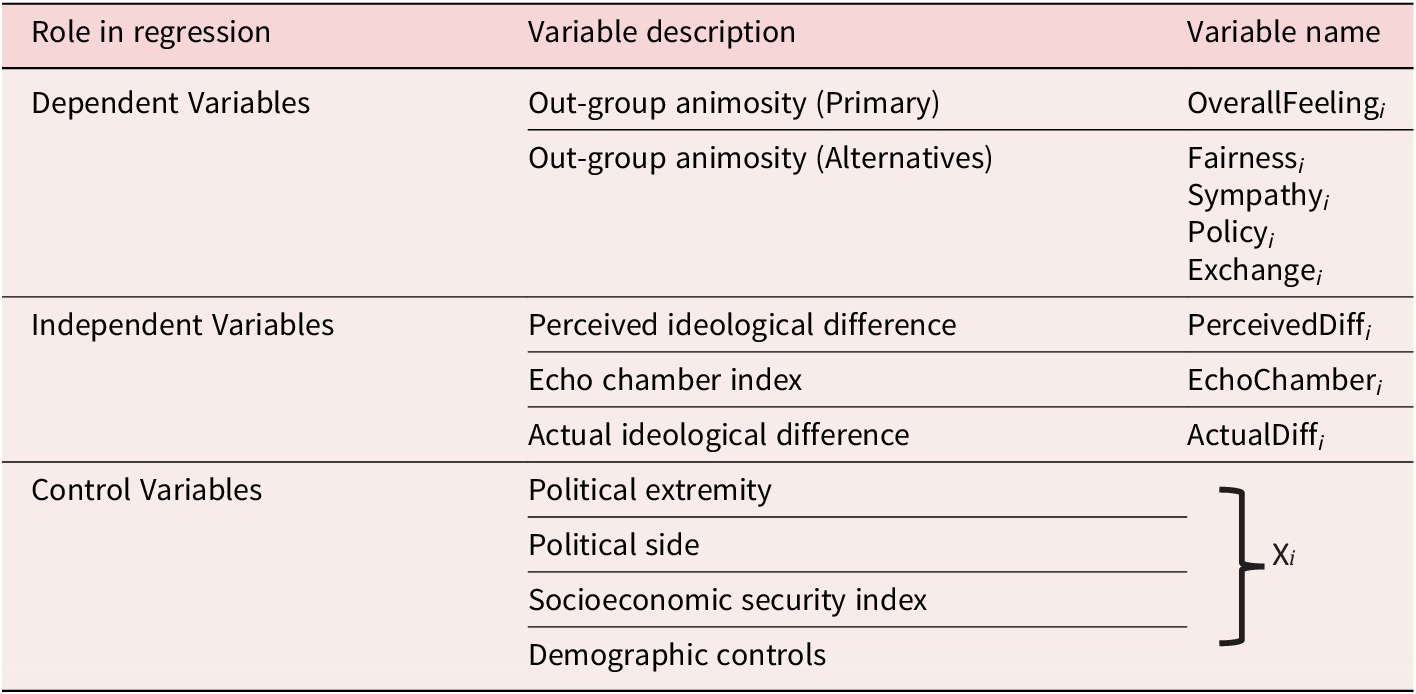Click "Out-group animosity (Primary)" cell
Viewport: 1416px width, 694px height.
pos(734,103)
